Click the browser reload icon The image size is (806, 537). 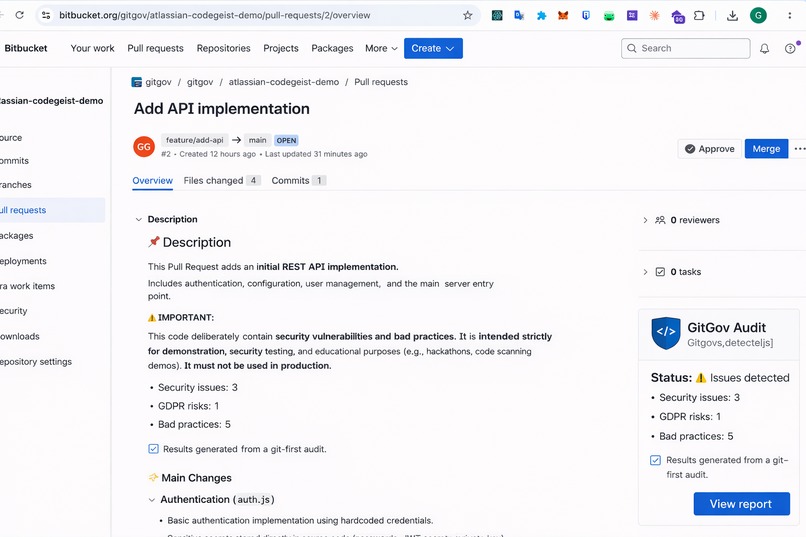click(x=20, y=15)
